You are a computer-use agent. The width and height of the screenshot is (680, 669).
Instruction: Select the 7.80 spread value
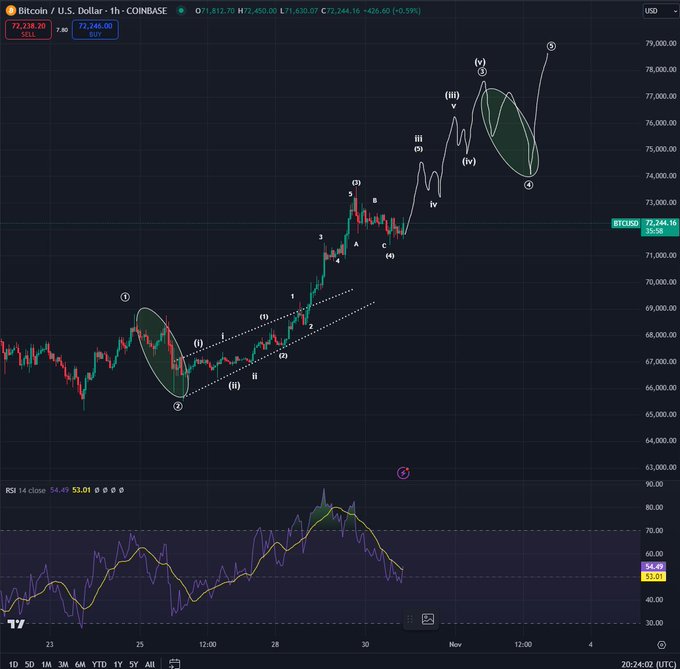(x=62, y=30)
